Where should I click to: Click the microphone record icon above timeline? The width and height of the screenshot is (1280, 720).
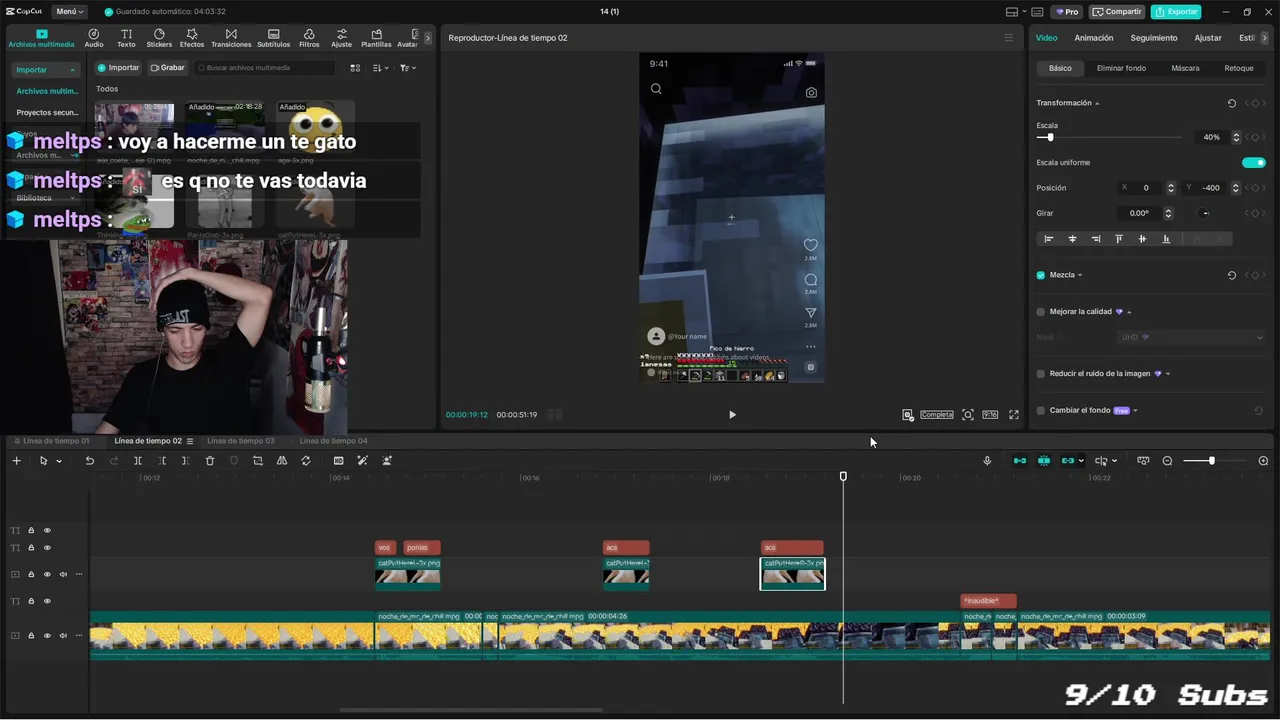coord(987,461)
